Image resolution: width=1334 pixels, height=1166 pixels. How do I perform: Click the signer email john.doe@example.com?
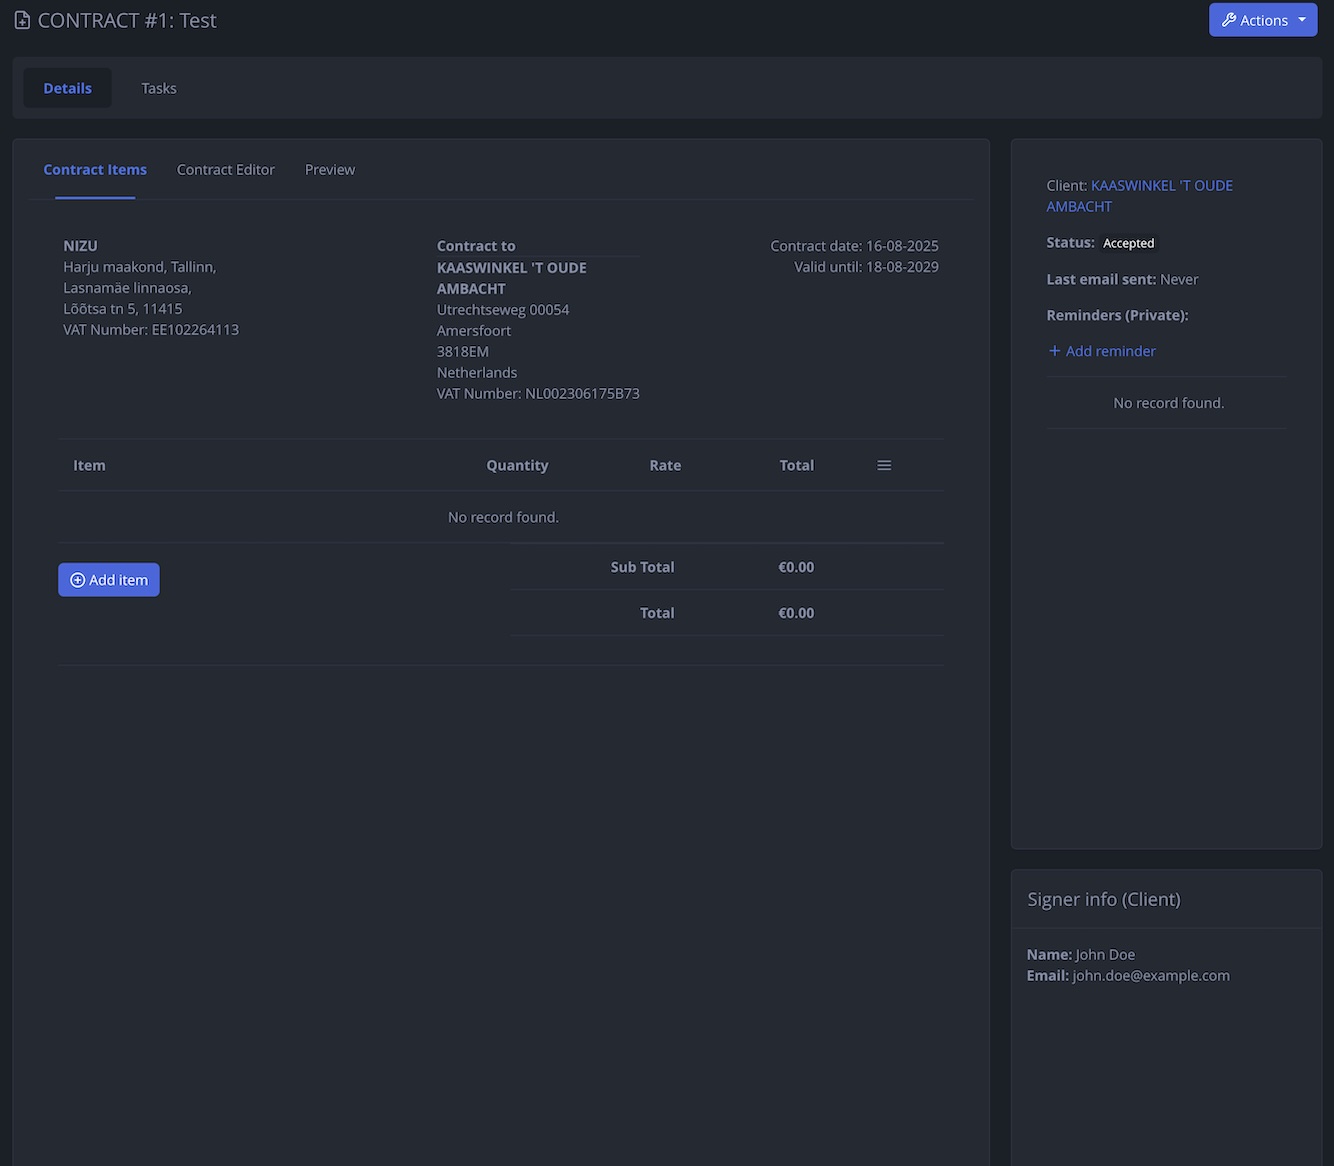pyautogui.click(x=1150, y=975)
